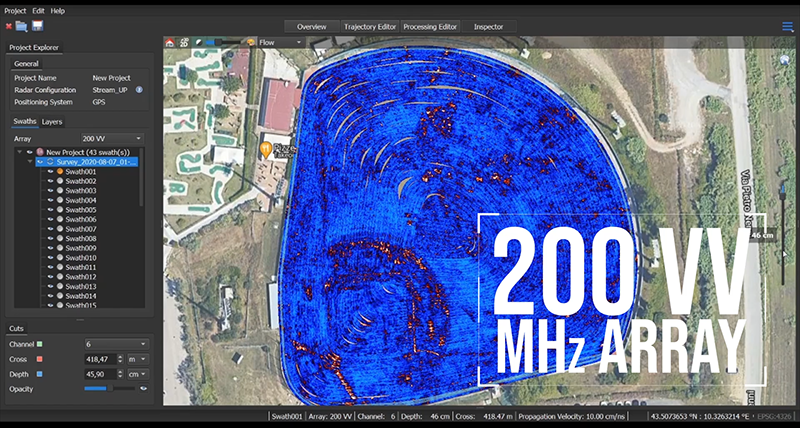This screenshot has width=800, height=428.
Task: Hide Swath006 using its eye icon
Action: click(51, 219)
